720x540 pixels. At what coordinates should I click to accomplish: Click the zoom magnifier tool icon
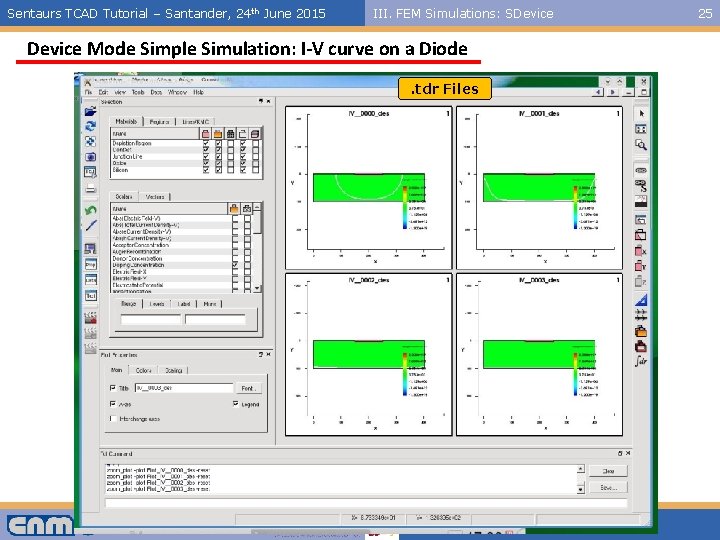tap(641, 145)
